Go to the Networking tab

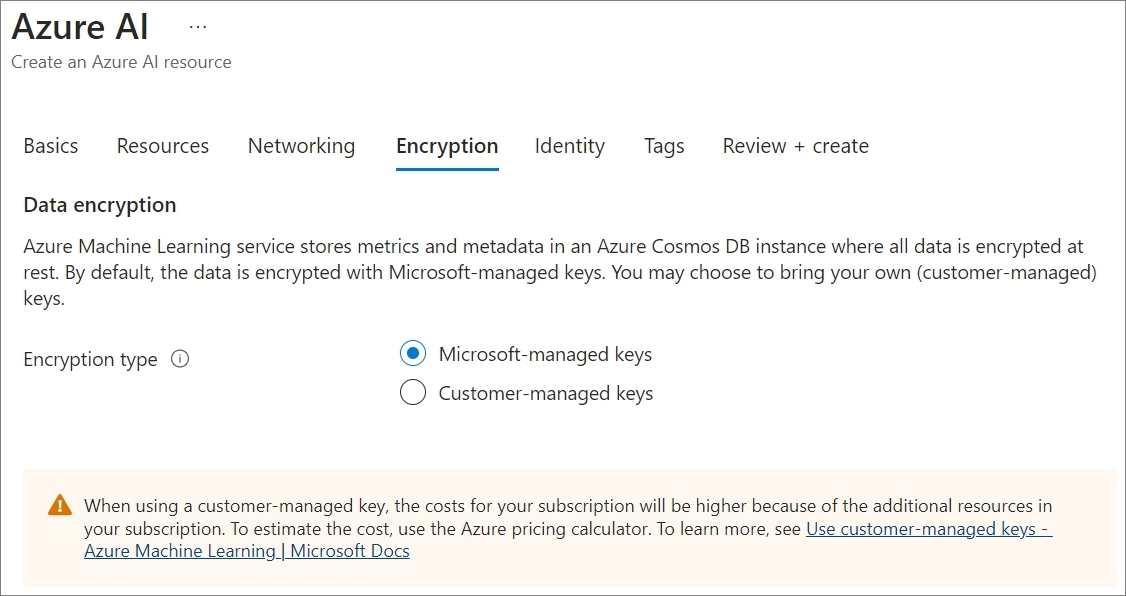pos(301,146)
